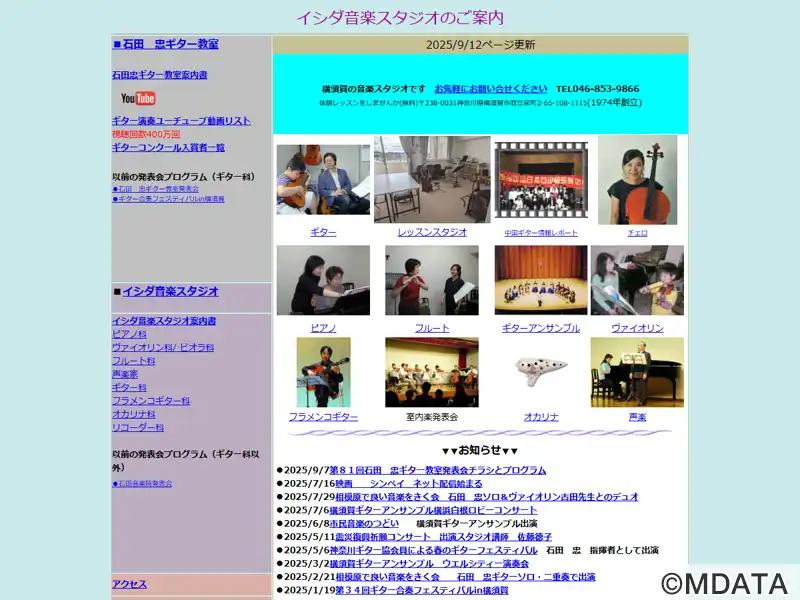This screenshot has height=600, width=800.
Task: Click the film-strip China guitar report photo
Action: 541,180
